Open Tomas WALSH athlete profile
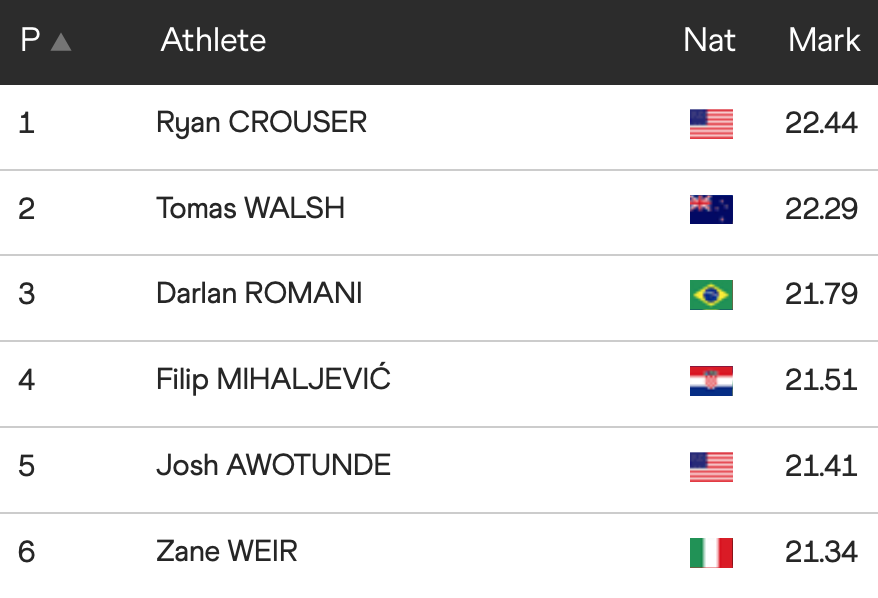The width and height of the screenshot is (878, 598). pyautogui.click(x=250, y=208)
